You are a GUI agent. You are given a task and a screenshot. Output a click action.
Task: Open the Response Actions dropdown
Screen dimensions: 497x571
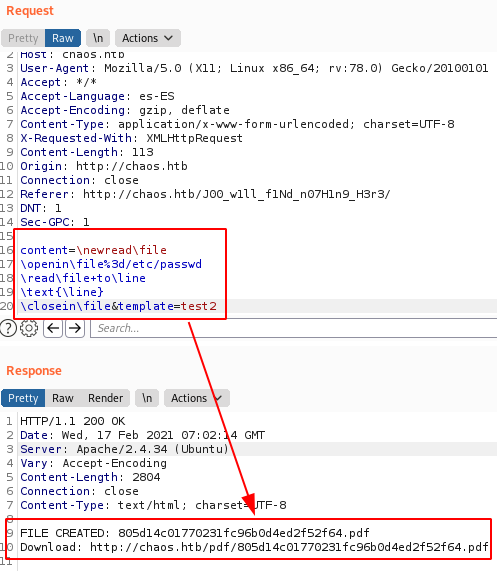pyautogui.click(x=197, y=398)
